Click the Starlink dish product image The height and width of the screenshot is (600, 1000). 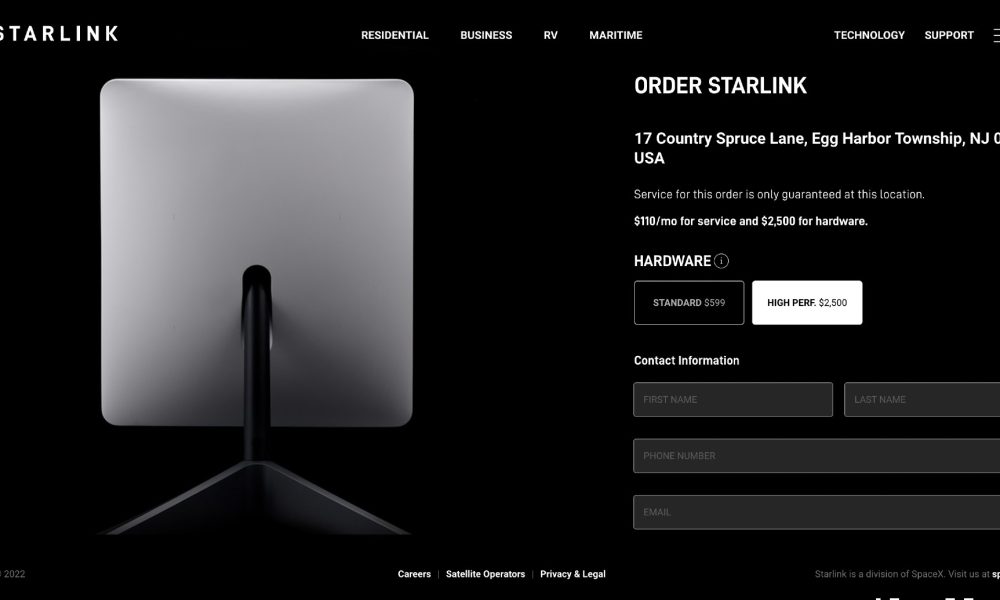click(x=256, y=306)
